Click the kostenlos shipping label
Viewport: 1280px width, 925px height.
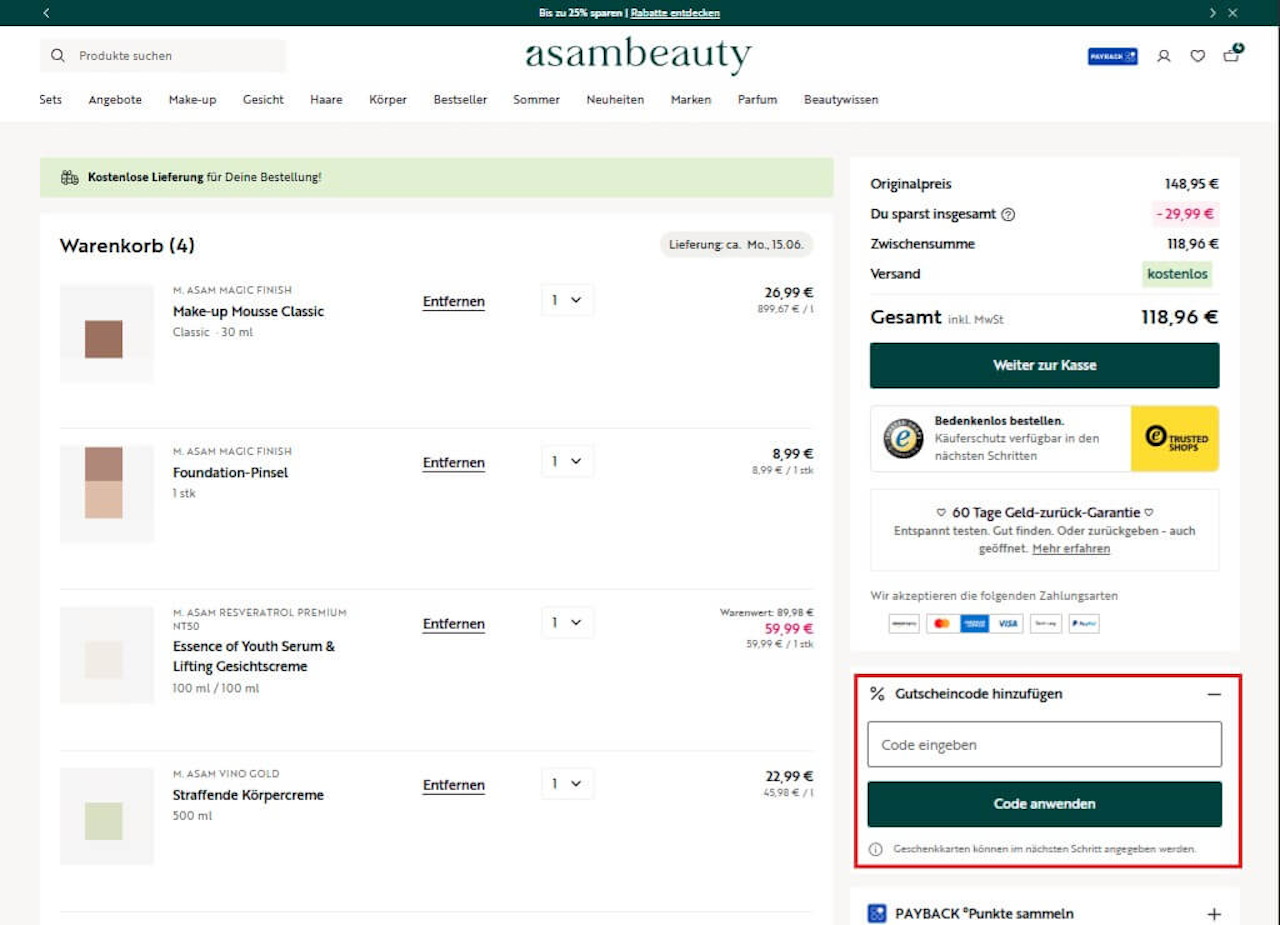tap(1177, 273)
